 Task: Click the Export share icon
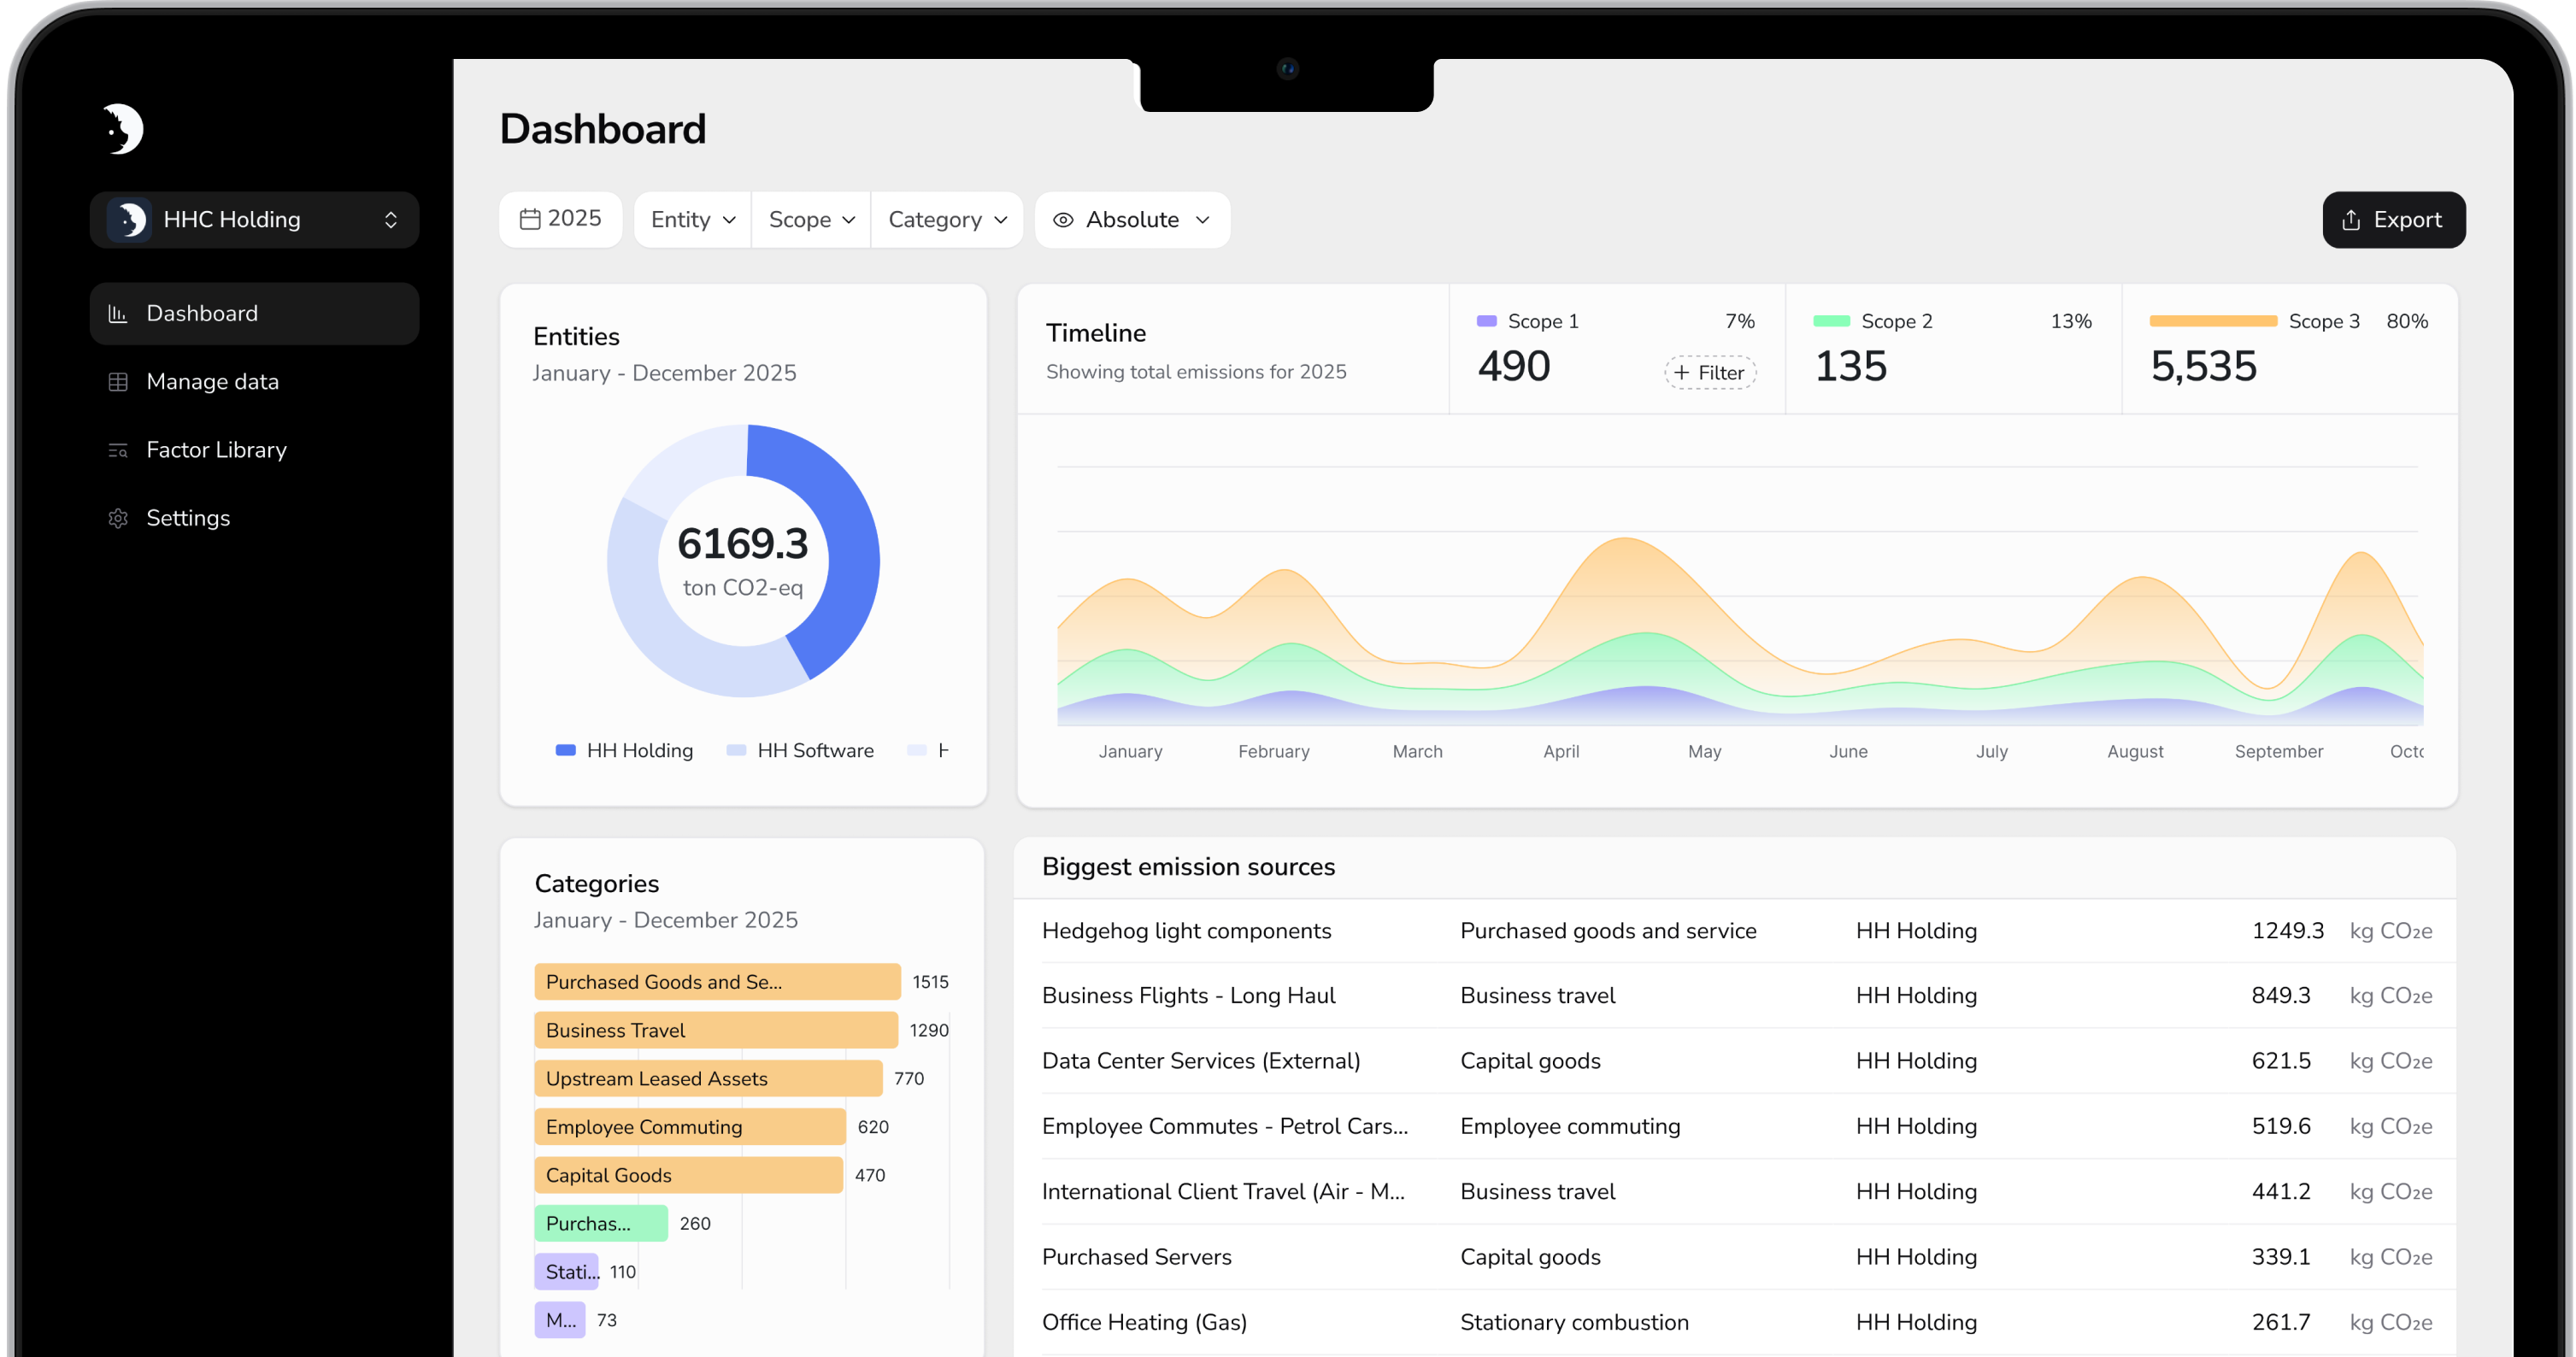point(2351,220)
